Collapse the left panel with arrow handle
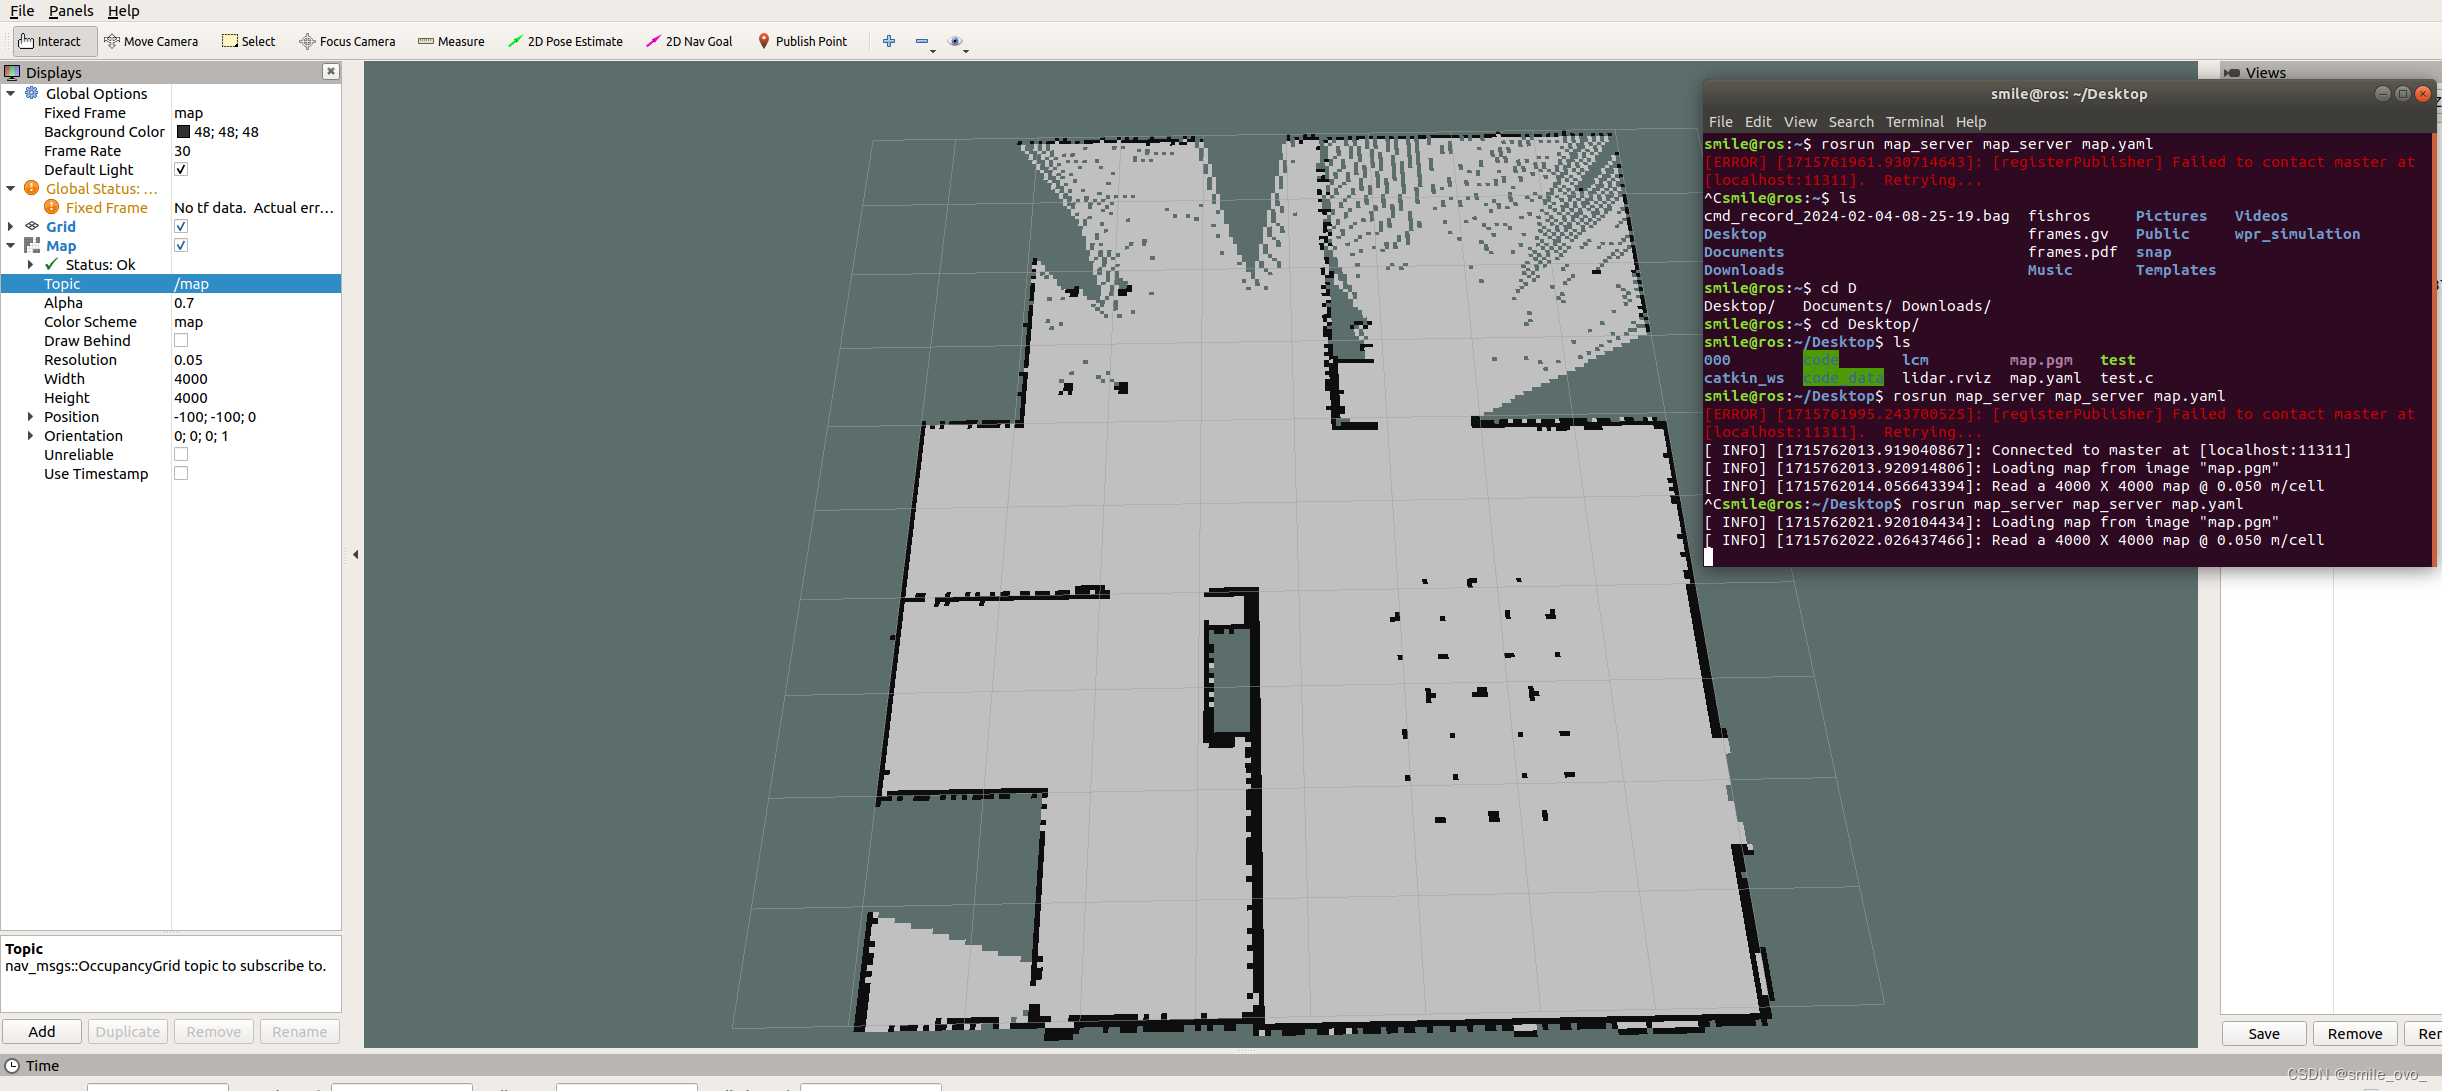Viewport: 2442px width, 1091px height. click(355, 554)
